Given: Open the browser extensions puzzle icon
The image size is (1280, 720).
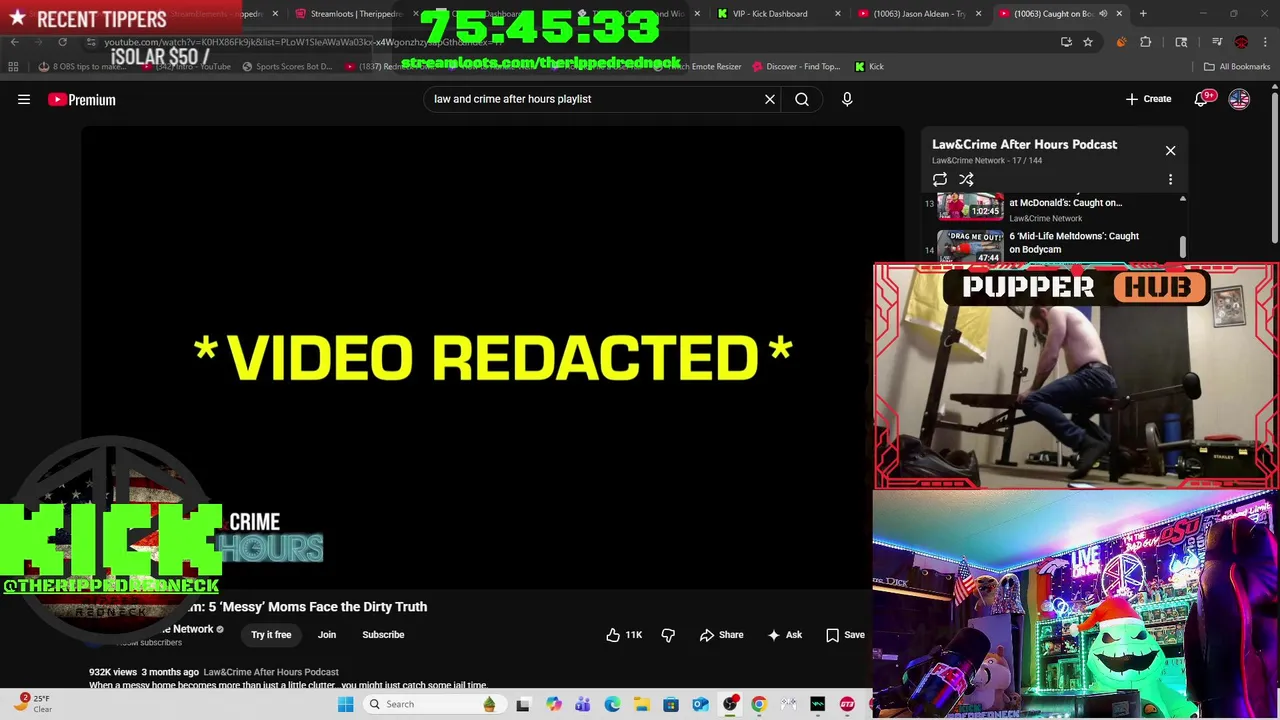Looking at the screenshot, I should click(x=1145, y=42).
